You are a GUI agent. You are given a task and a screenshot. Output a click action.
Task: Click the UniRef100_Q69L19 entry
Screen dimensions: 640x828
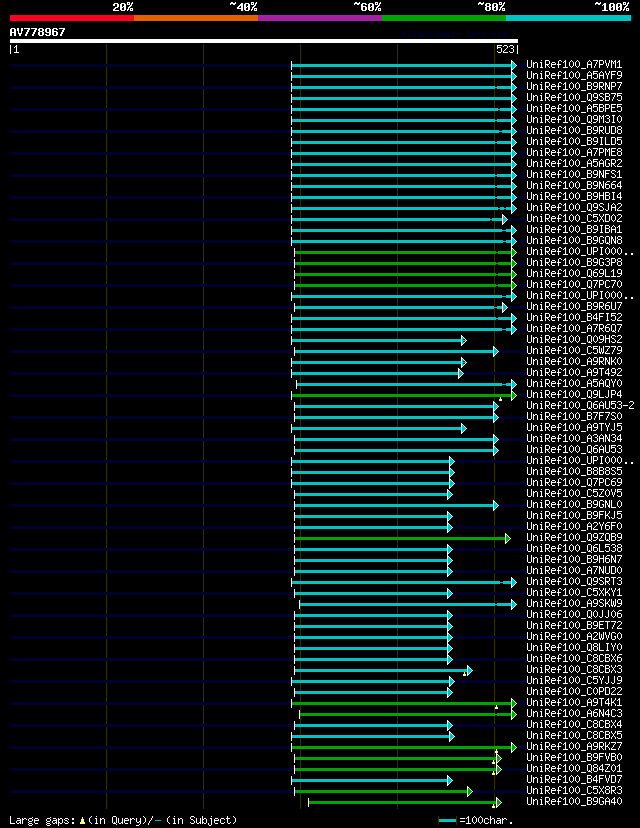[574, 273]
